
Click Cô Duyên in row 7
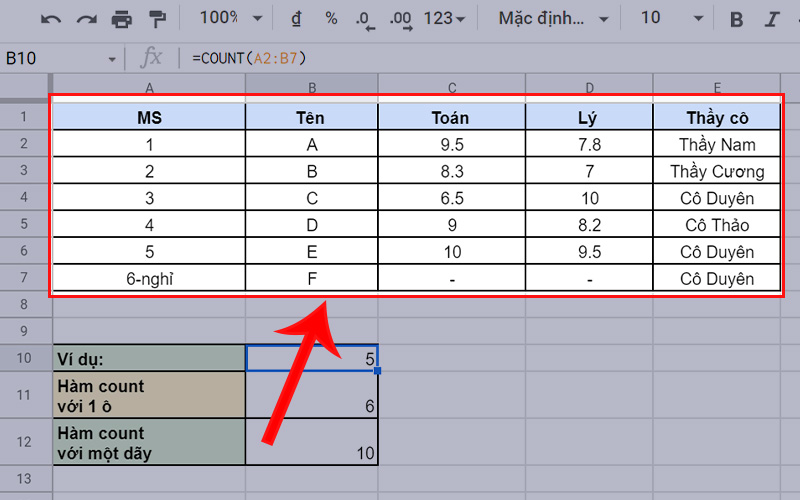click(x=717, y=279)
